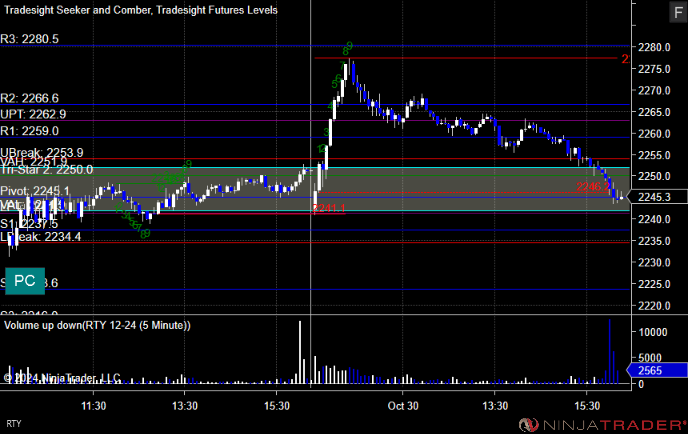This screenshot has width=688, height=434.
Task: Click the 10000 volume axis label
Action: coord(653,332)
